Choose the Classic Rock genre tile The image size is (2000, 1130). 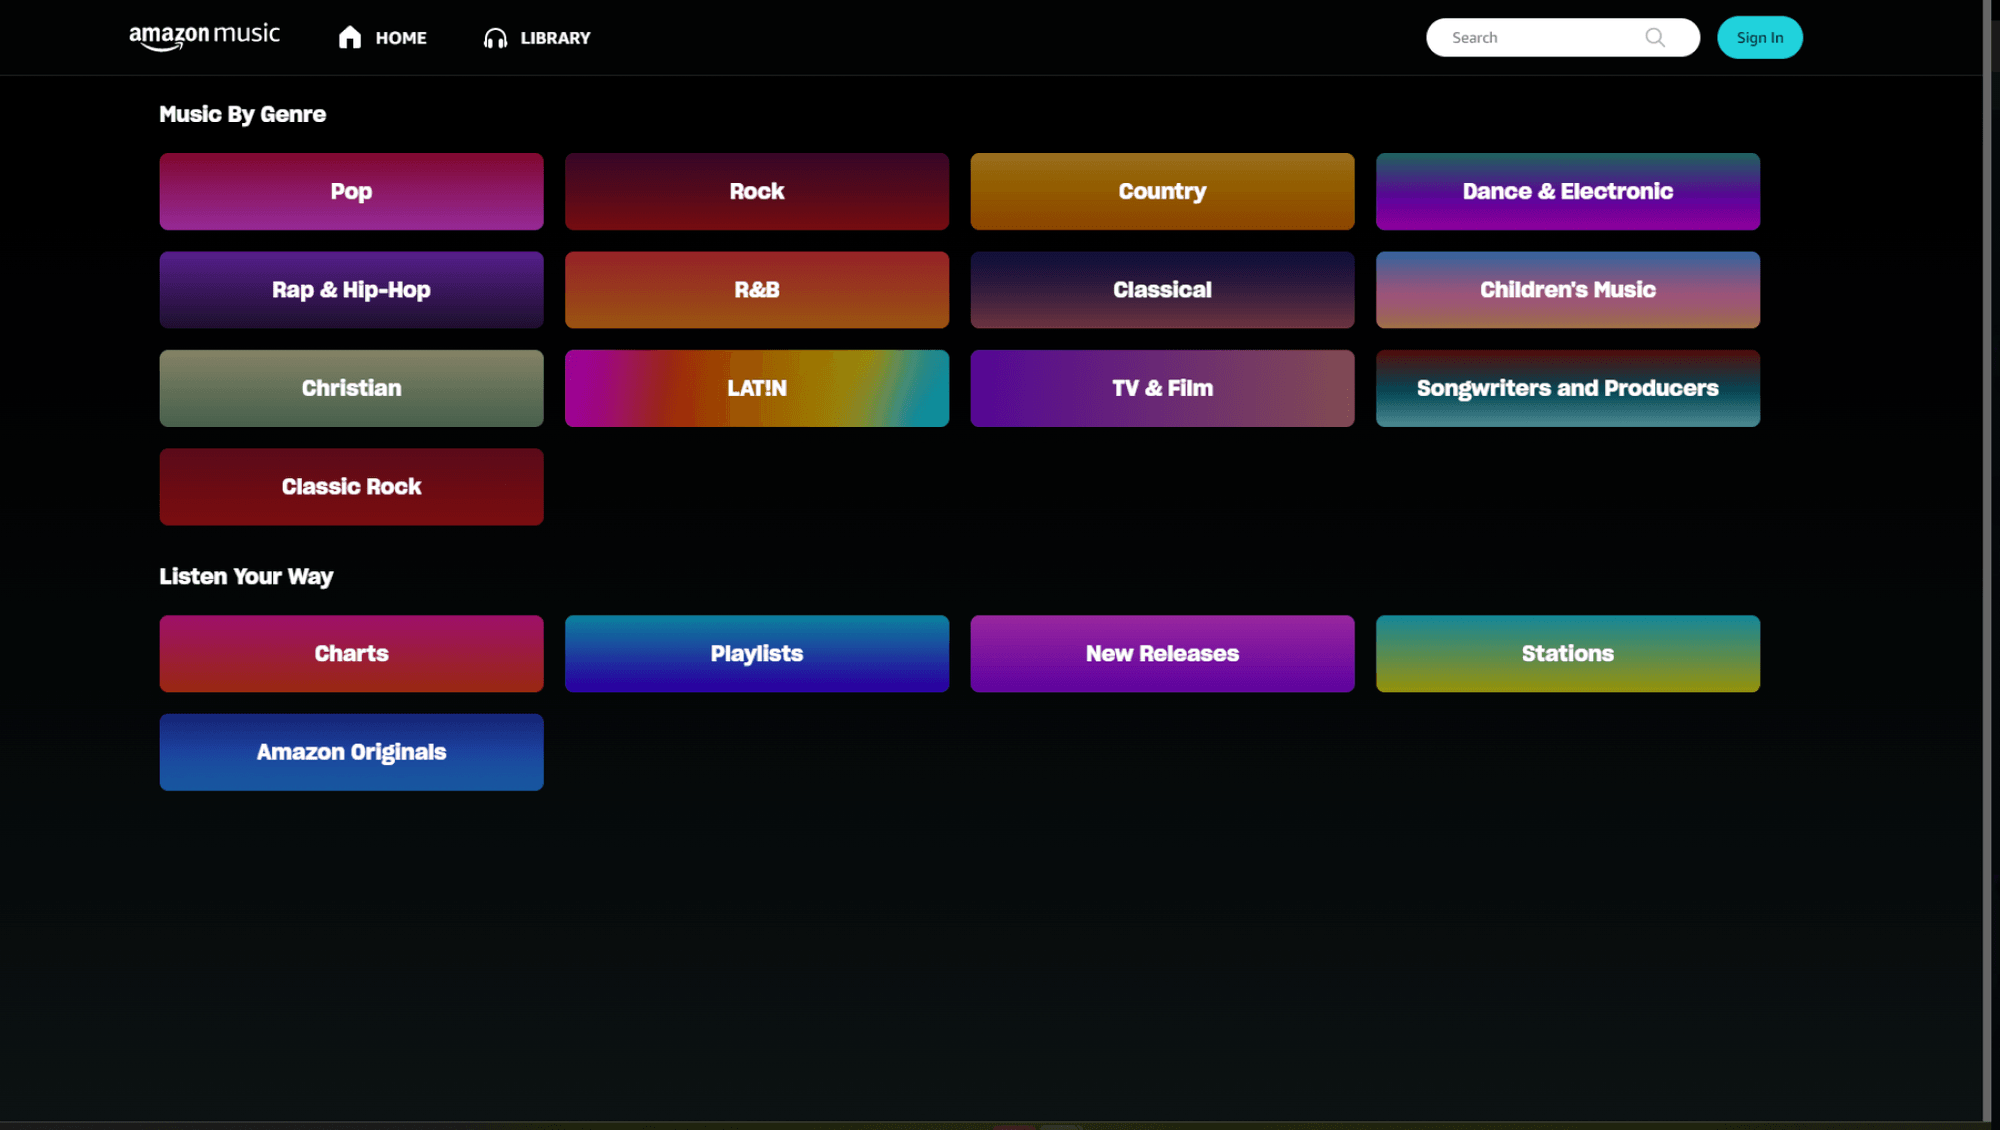351,487
